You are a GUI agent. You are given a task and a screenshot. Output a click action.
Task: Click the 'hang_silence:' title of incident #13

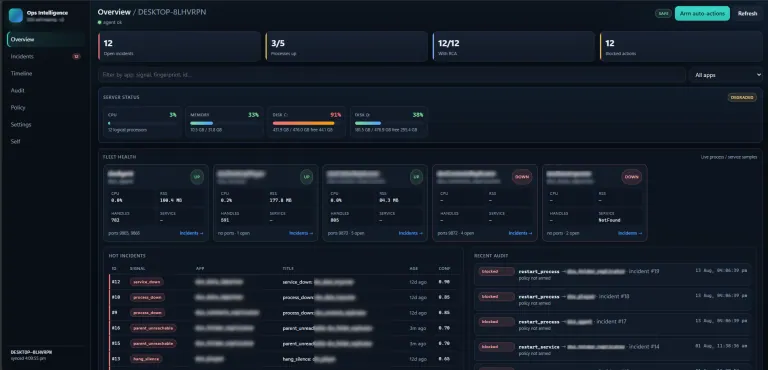(x=296, y=359)
